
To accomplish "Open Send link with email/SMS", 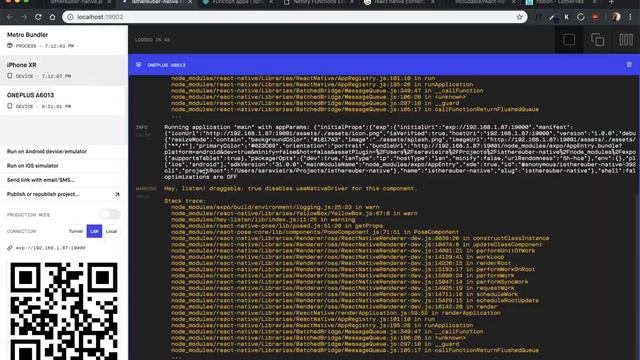I will coord(41,180).
